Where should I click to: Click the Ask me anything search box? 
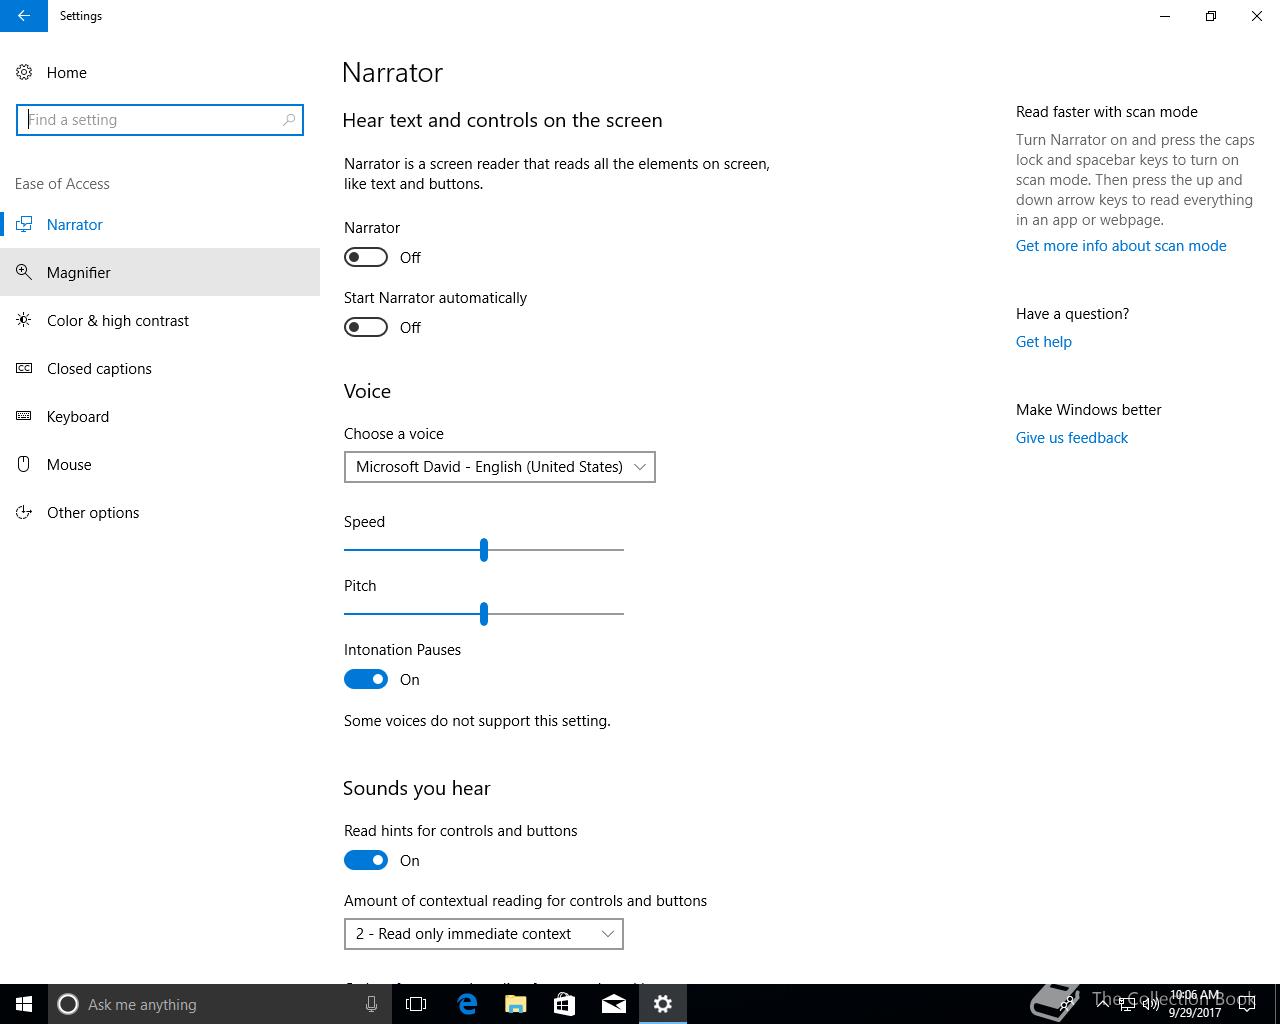(218, 1004)
